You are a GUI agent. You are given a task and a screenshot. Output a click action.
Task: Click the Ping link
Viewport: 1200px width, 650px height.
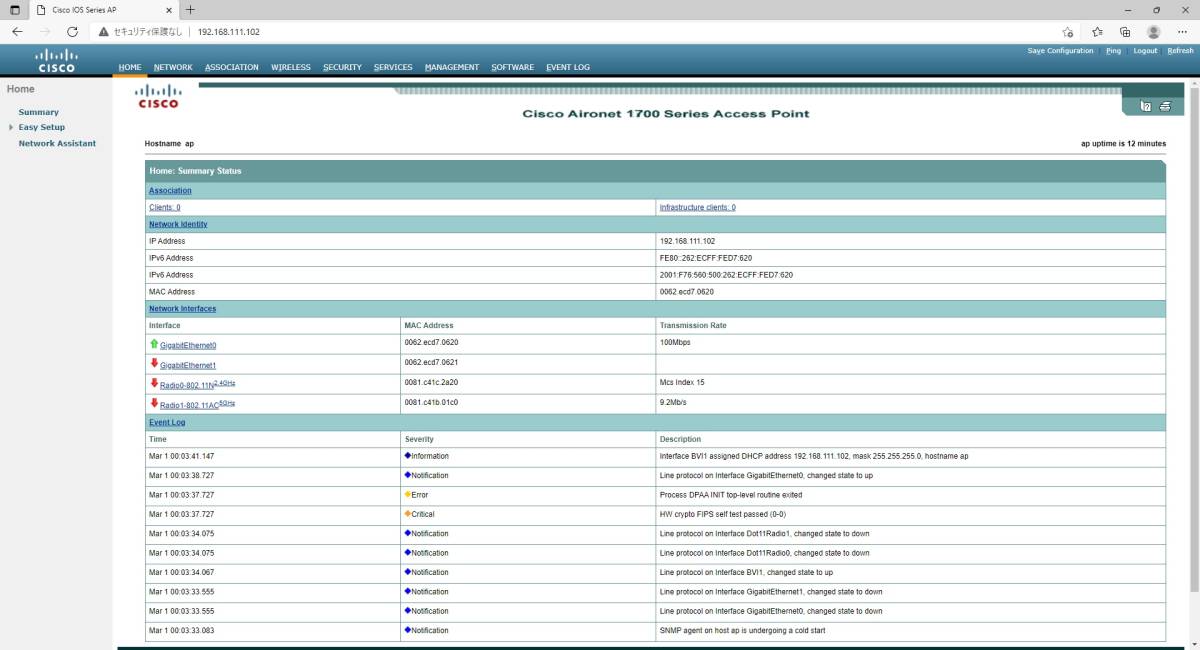tap(1113, 50)
